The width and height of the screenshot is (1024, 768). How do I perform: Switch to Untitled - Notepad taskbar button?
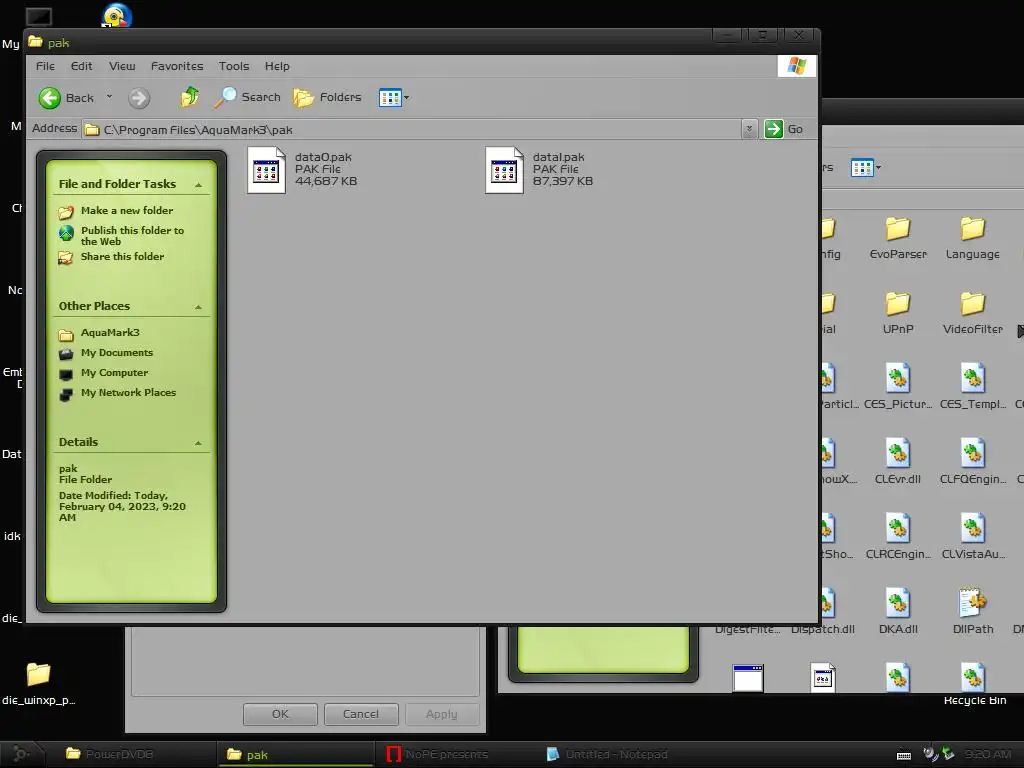pyautogui.click(x=617, y=754)
